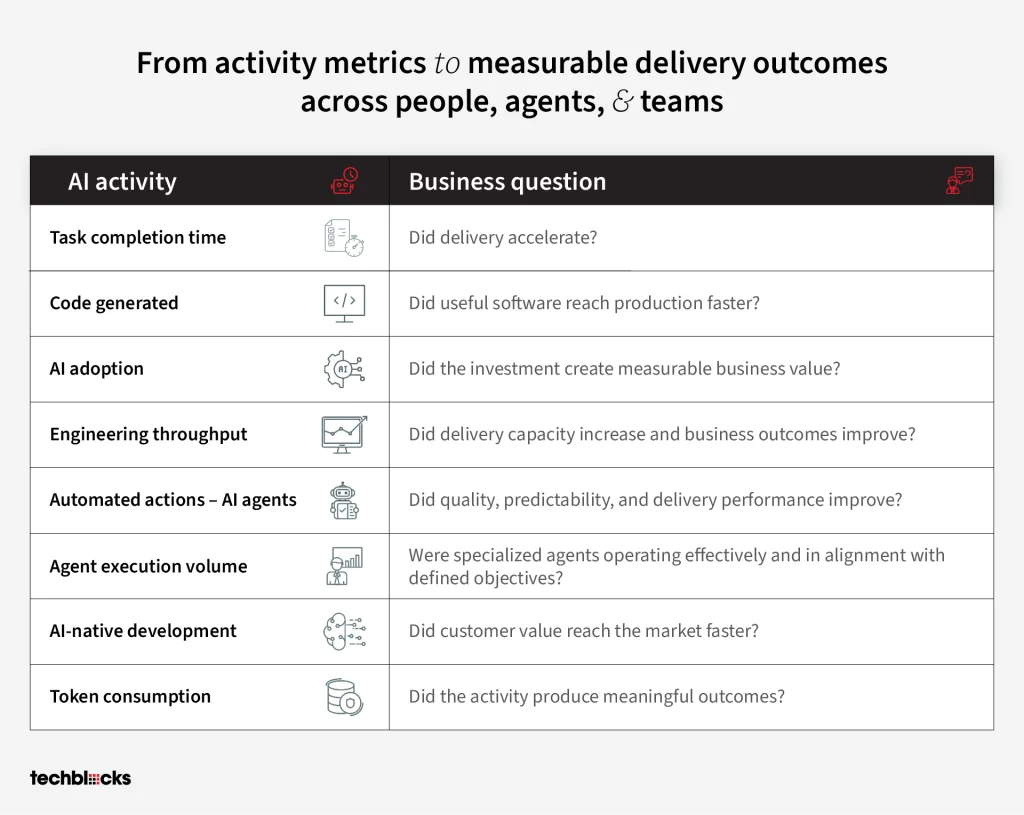Select the throughput chart monitor icon
1024x815 pixels.
pyautogui.click(x=344, y=435)
